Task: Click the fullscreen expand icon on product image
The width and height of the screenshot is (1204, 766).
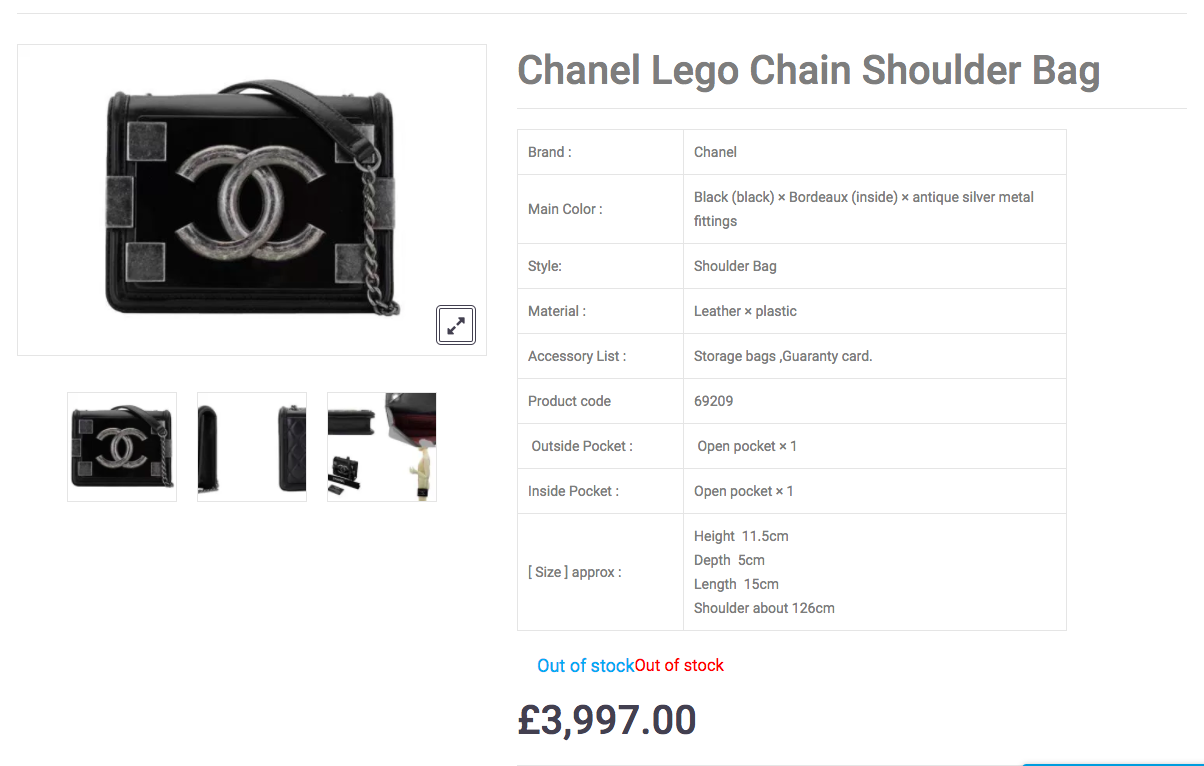Action: click(x=456, y=325)
